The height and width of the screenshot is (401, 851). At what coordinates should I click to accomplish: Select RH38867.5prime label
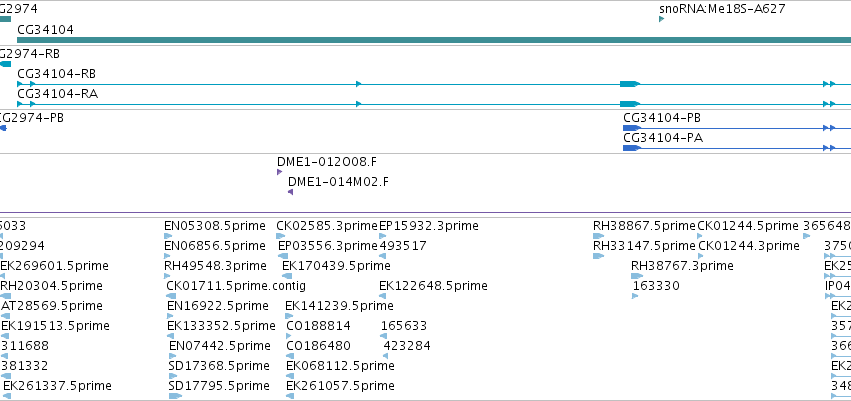tap(644, 226)
